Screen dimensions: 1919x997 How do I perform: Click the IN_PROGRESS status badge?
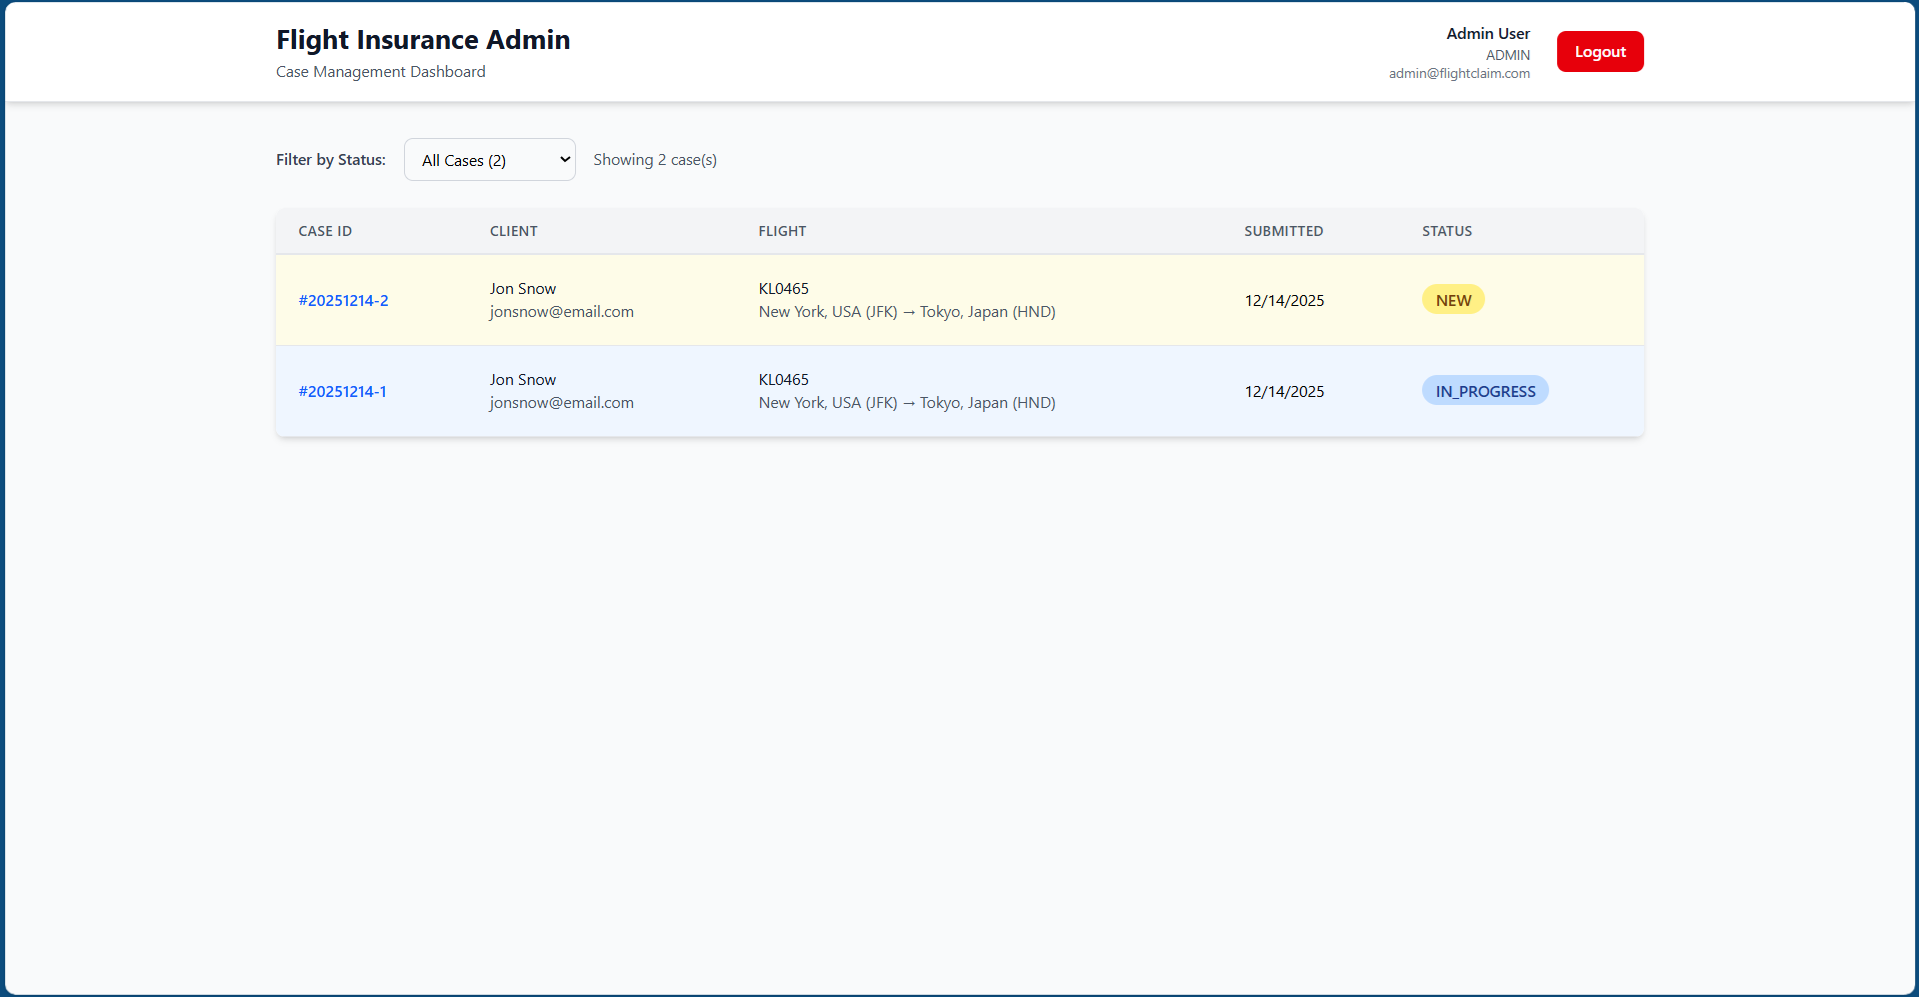(x=1484, y=390)
